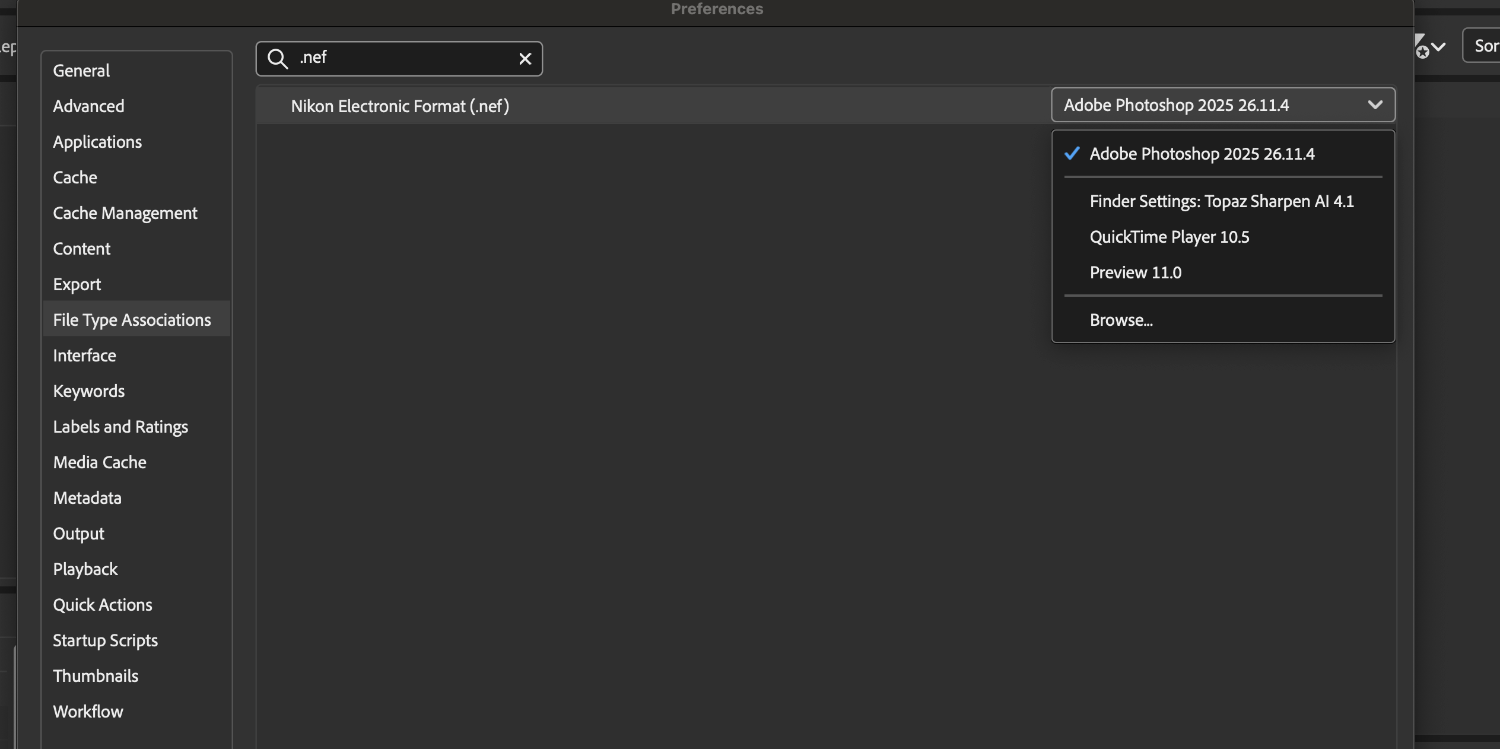This screenshot has width=1500, height=749.
Task: Expand the Adobe Photoshop application dropdown
Action: [x=1222, y=105]
